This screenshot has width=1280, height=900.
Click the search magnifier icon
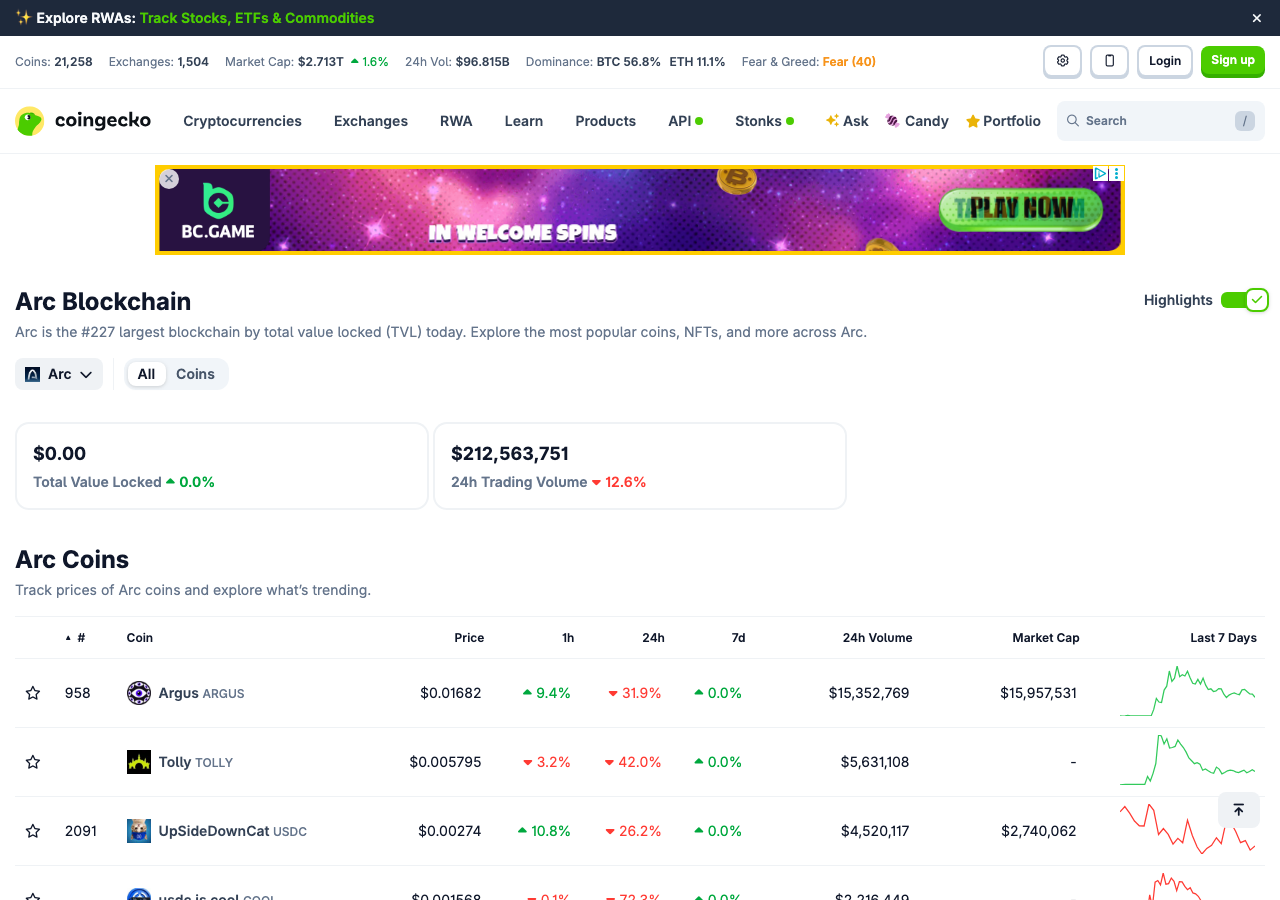click(x=1073, y=121)
